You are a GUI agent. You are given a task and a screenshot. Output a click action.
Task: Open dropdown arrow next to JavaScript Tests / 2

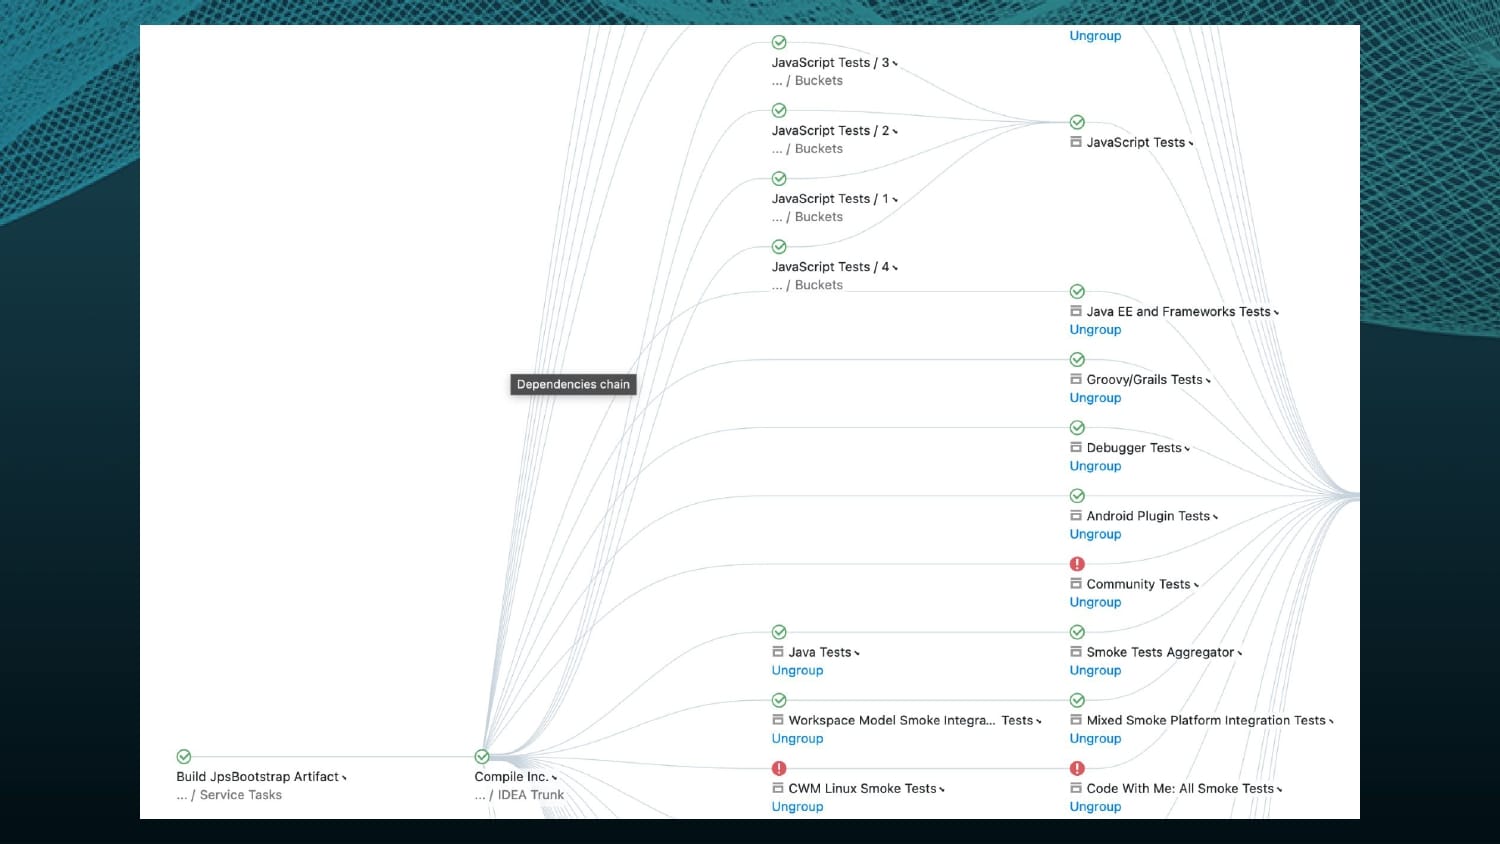(x=895, y=132)
